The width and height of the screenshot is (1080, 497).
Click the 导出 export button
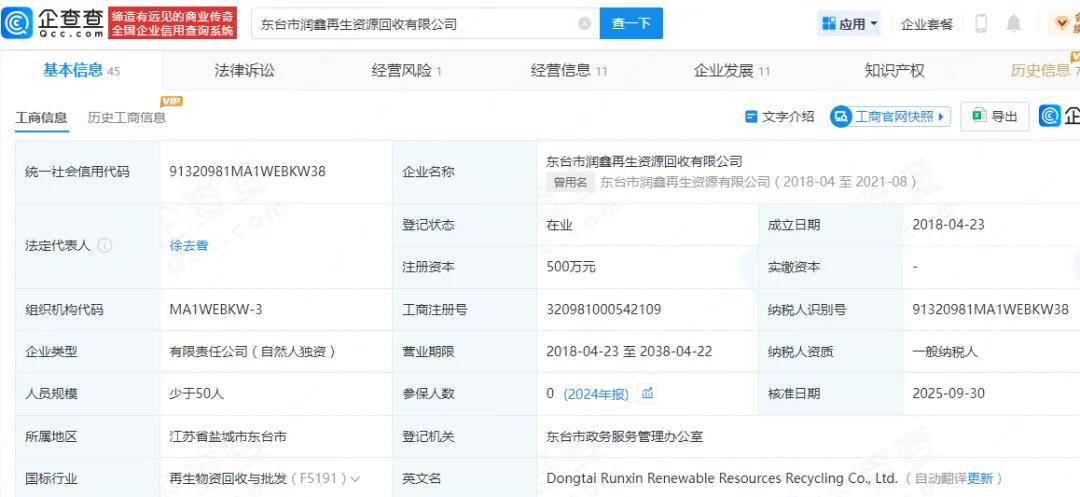[994, 117]
